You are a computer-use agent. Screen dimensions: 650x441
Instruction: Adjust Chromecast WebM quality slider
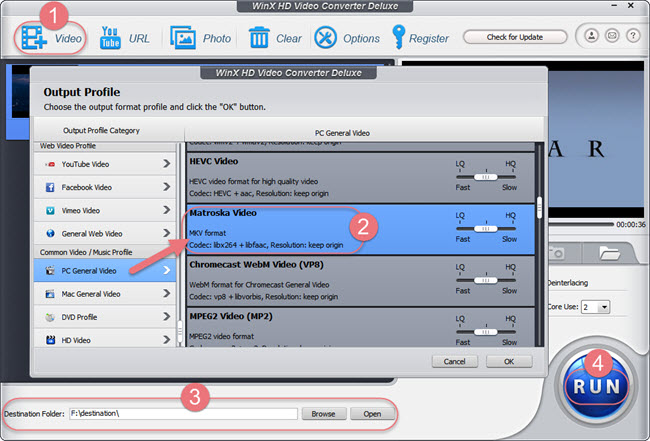coord(486,281)
